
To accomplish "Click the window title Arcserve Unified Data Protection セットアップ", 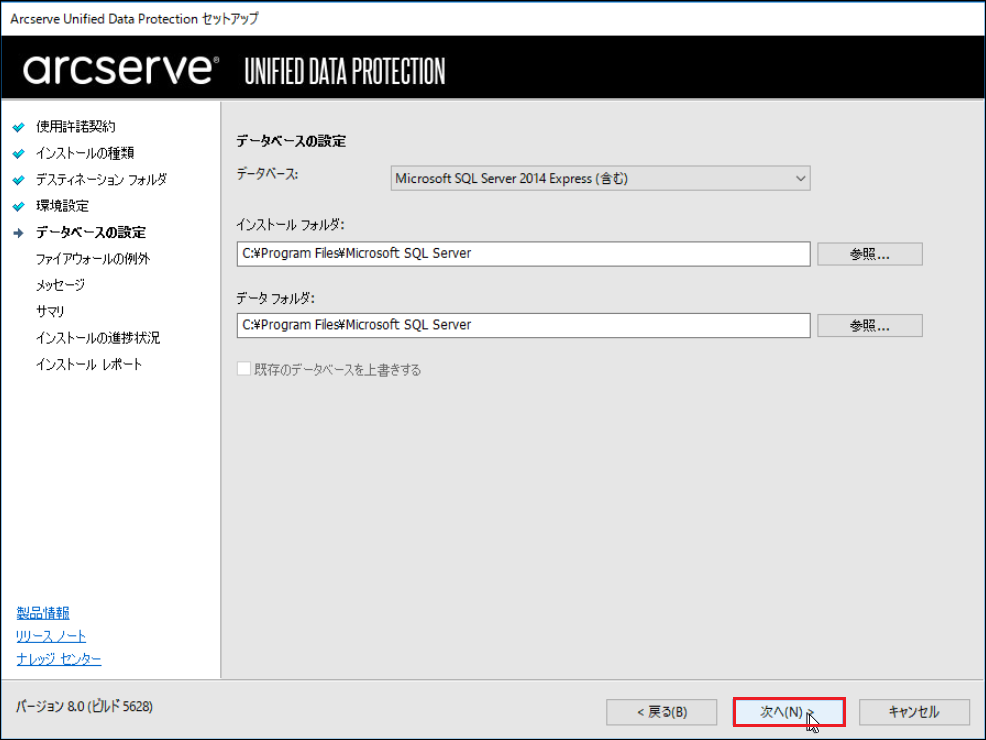I will tap(134, 19).
